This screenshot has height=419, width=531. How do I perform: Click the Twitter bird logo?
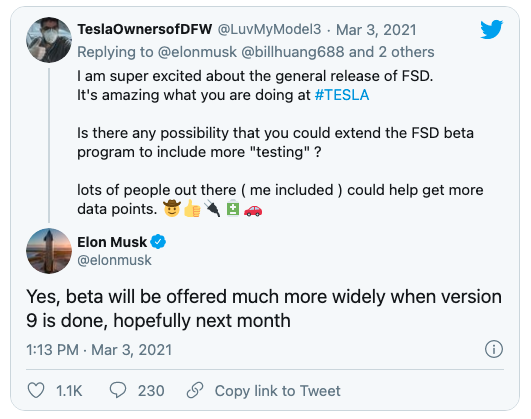(x=491, y=29)
